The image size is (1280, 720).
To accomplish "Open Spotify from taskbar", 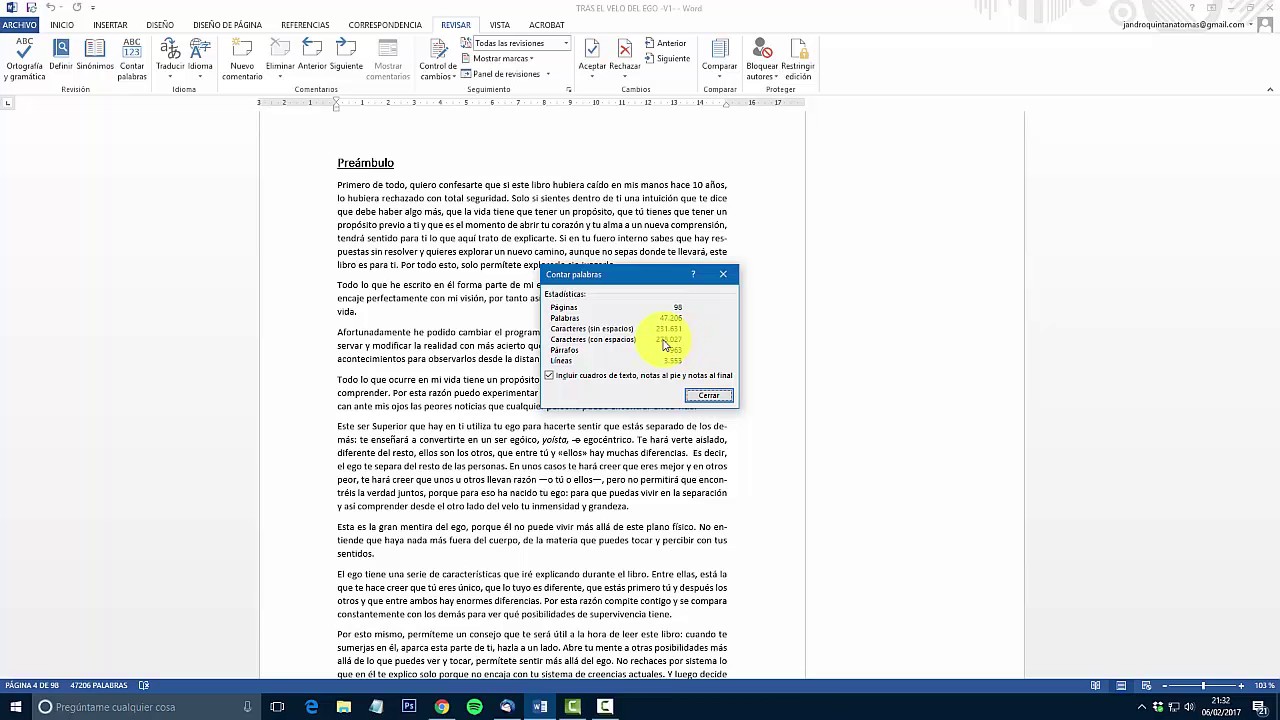I will pos(475,707).
